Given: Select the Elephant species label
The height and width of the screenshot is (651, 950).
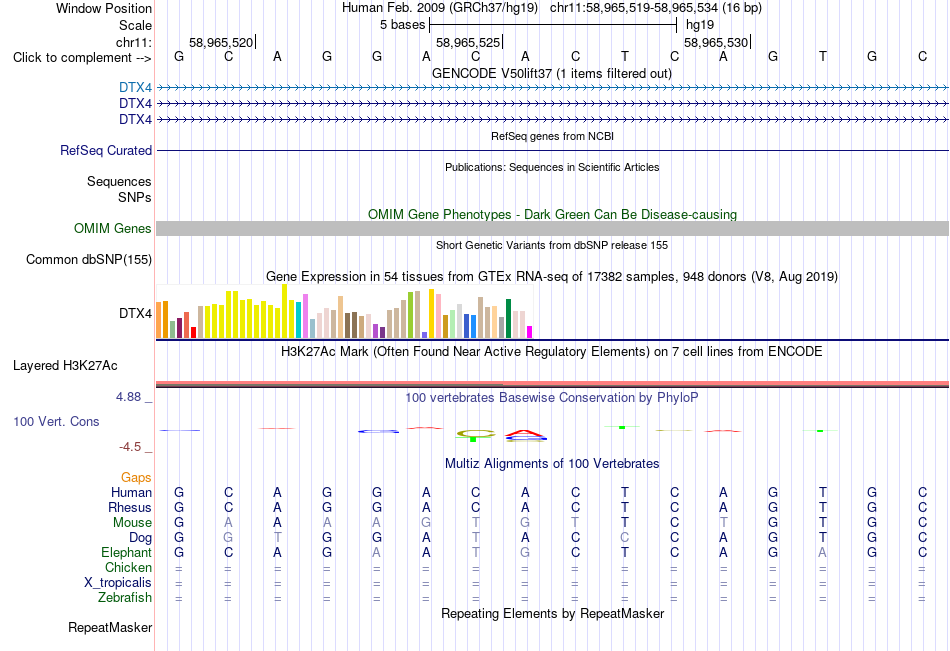Looking at the screenshot, I should [x=127, y=553].
